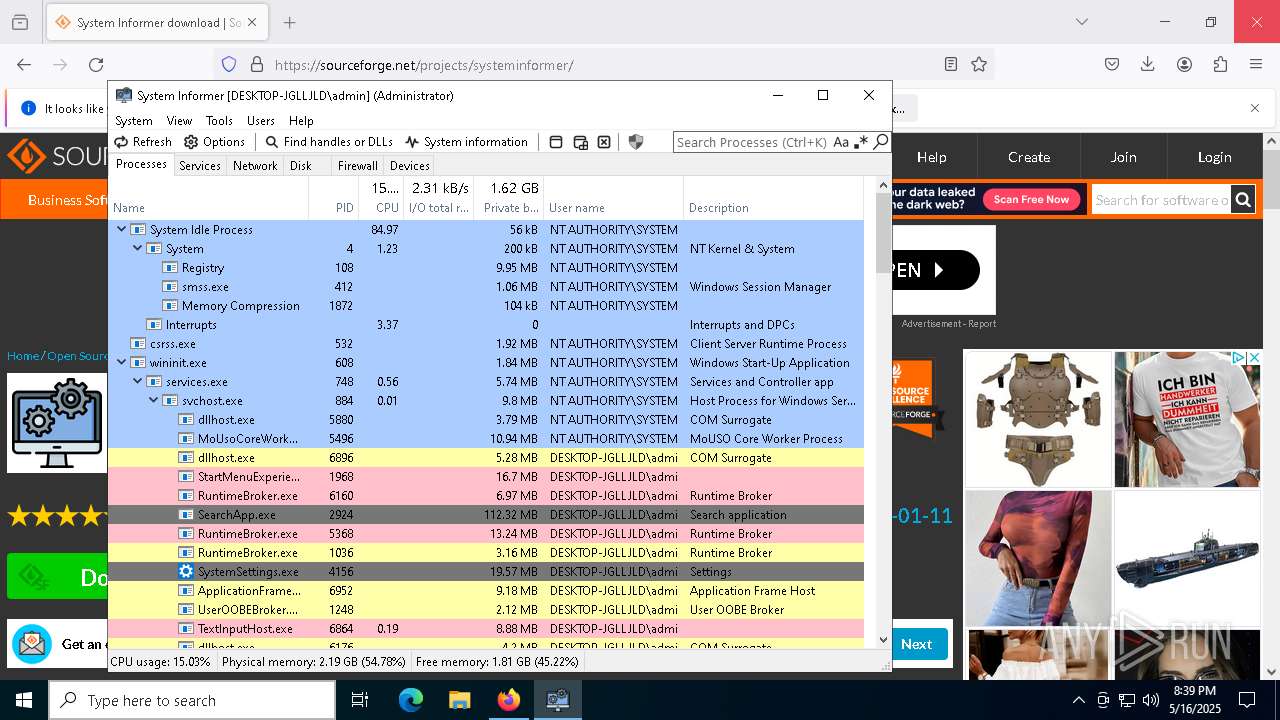Refresh the process list in System Informer
Screen dimensions: 1280x720
tap(143, 142)
